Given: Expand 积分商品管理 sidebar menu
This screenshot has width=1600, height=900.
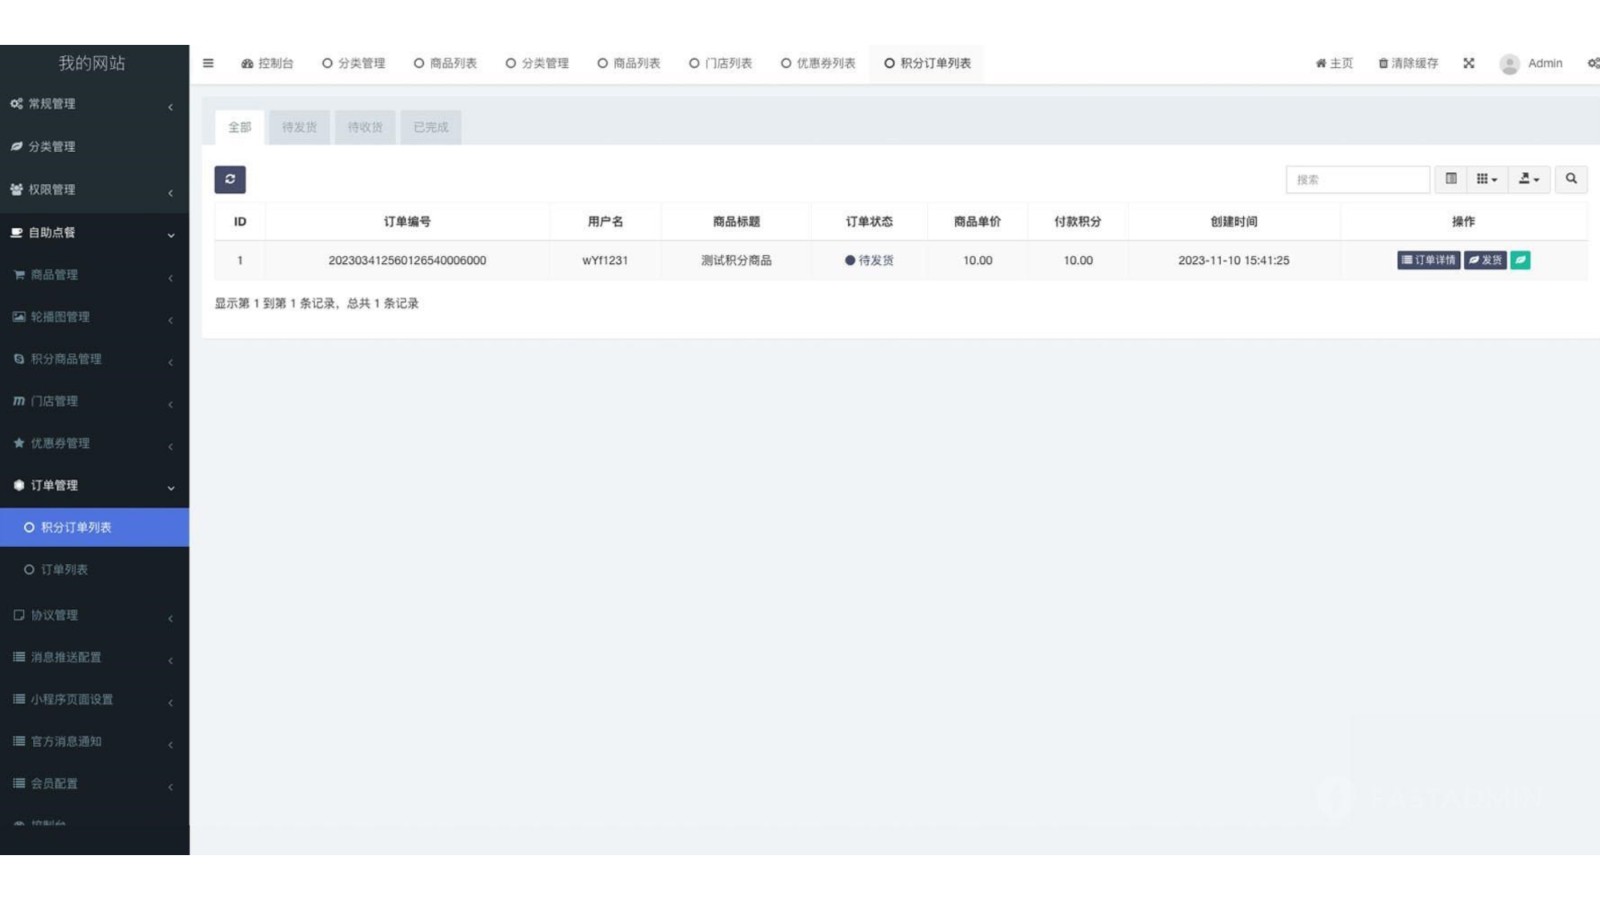Looking at the screenshot, I should [94, 358].
